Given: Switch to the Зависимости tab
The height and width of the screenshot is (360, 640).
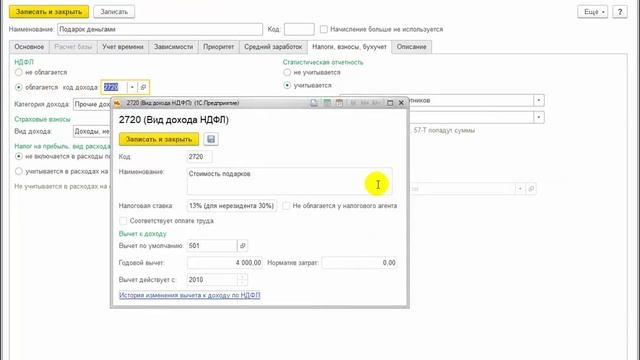Looking at the screenshot, I should pyautogui.click(x=173, y=47).
